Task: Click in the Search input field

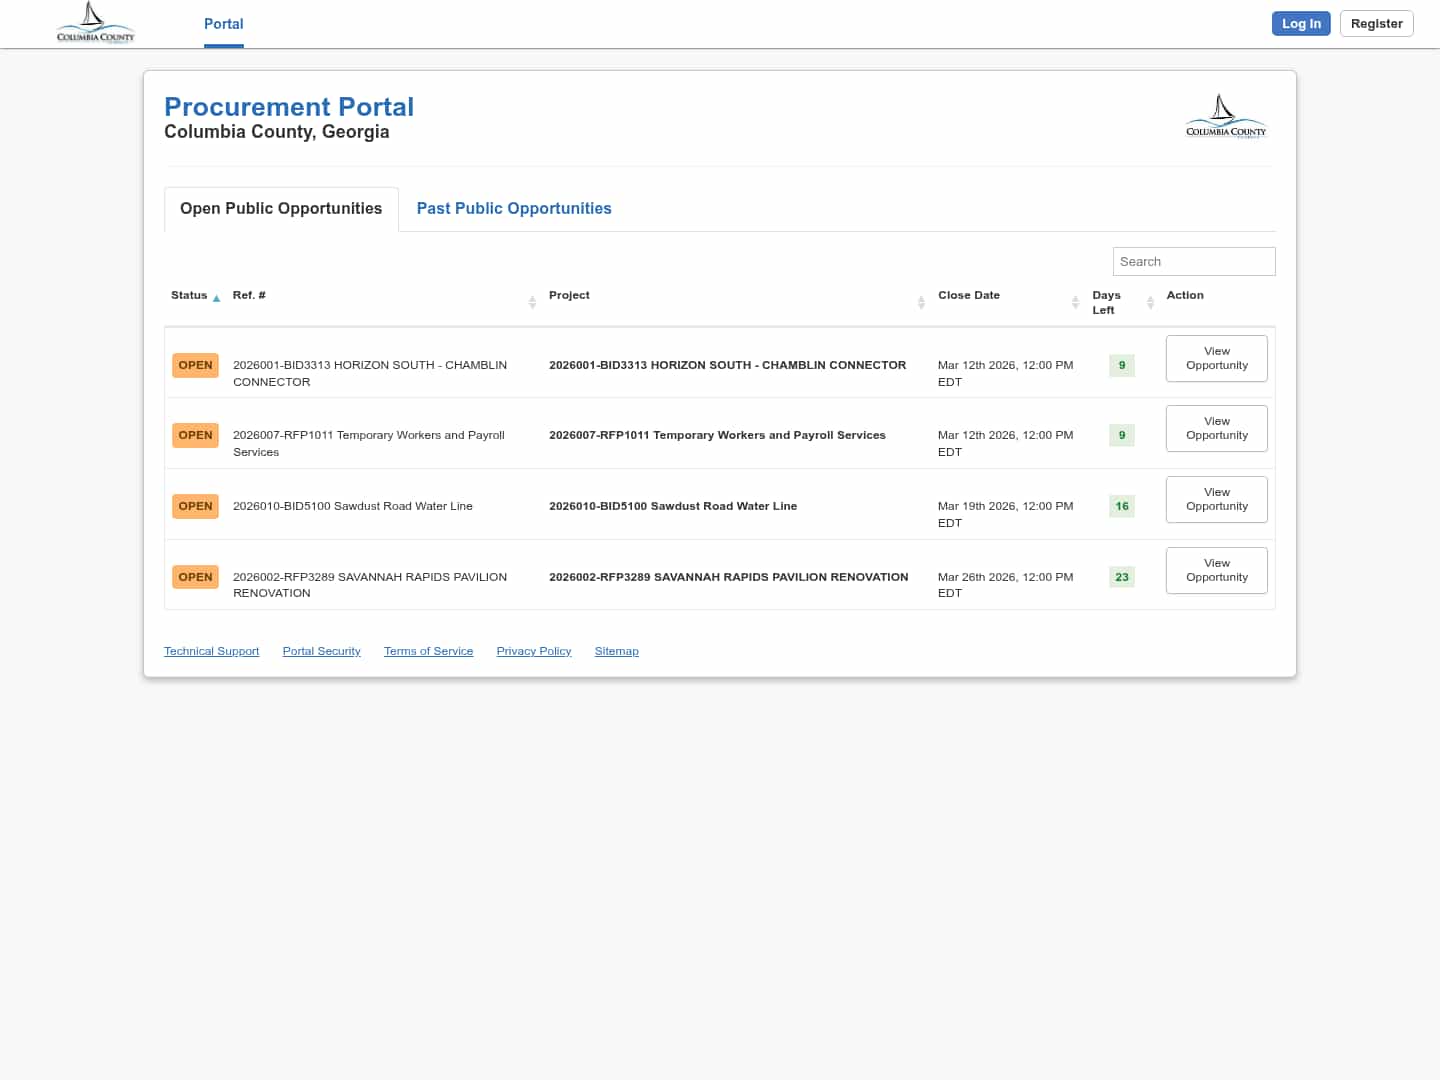Action: click(x=1193, y=261)
